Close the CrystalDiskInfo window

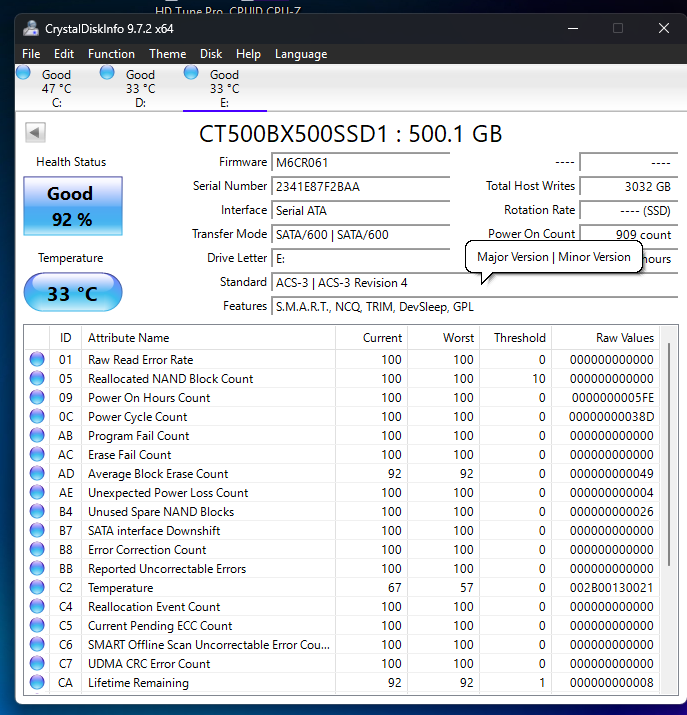click(664, 29)
